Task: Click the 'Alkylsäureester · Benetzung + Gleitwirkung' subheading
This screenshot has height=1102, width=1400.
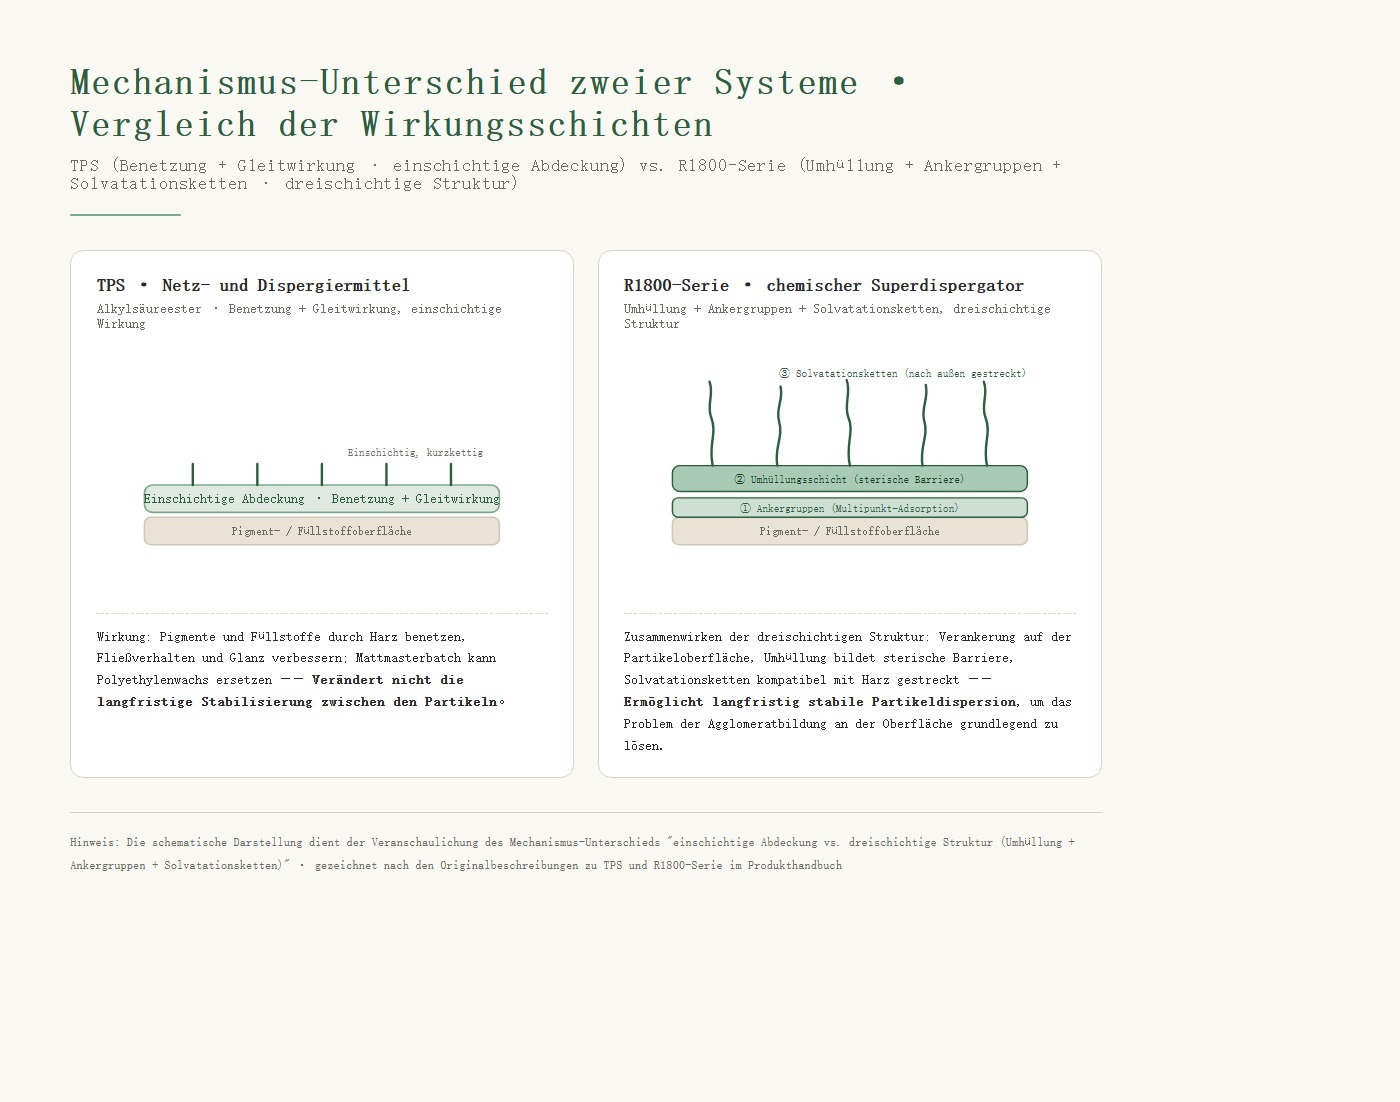Action: [299, 316]
